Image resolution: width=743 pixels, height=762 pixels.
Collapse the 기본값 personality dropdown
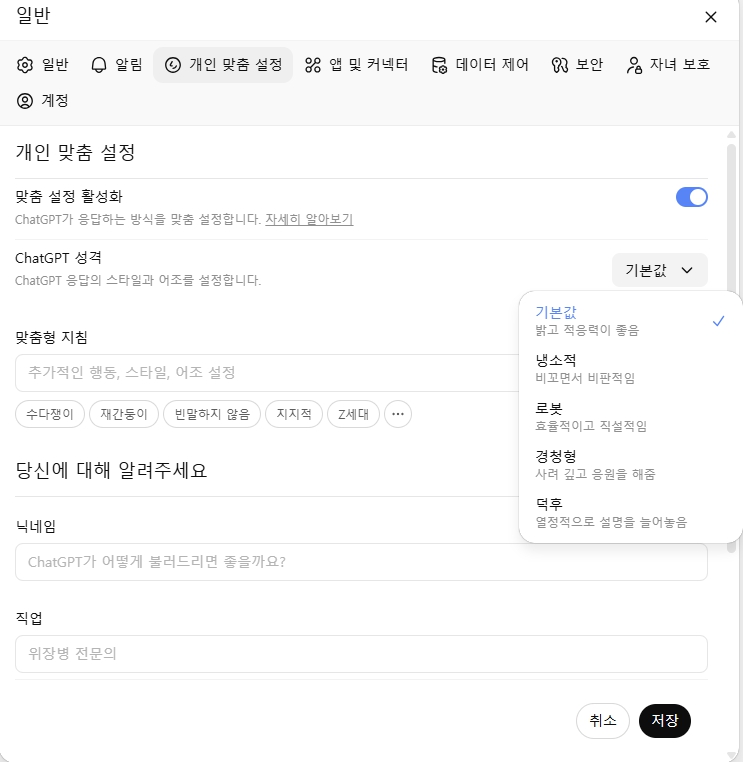pyautogui.click(x=660, y=270)
